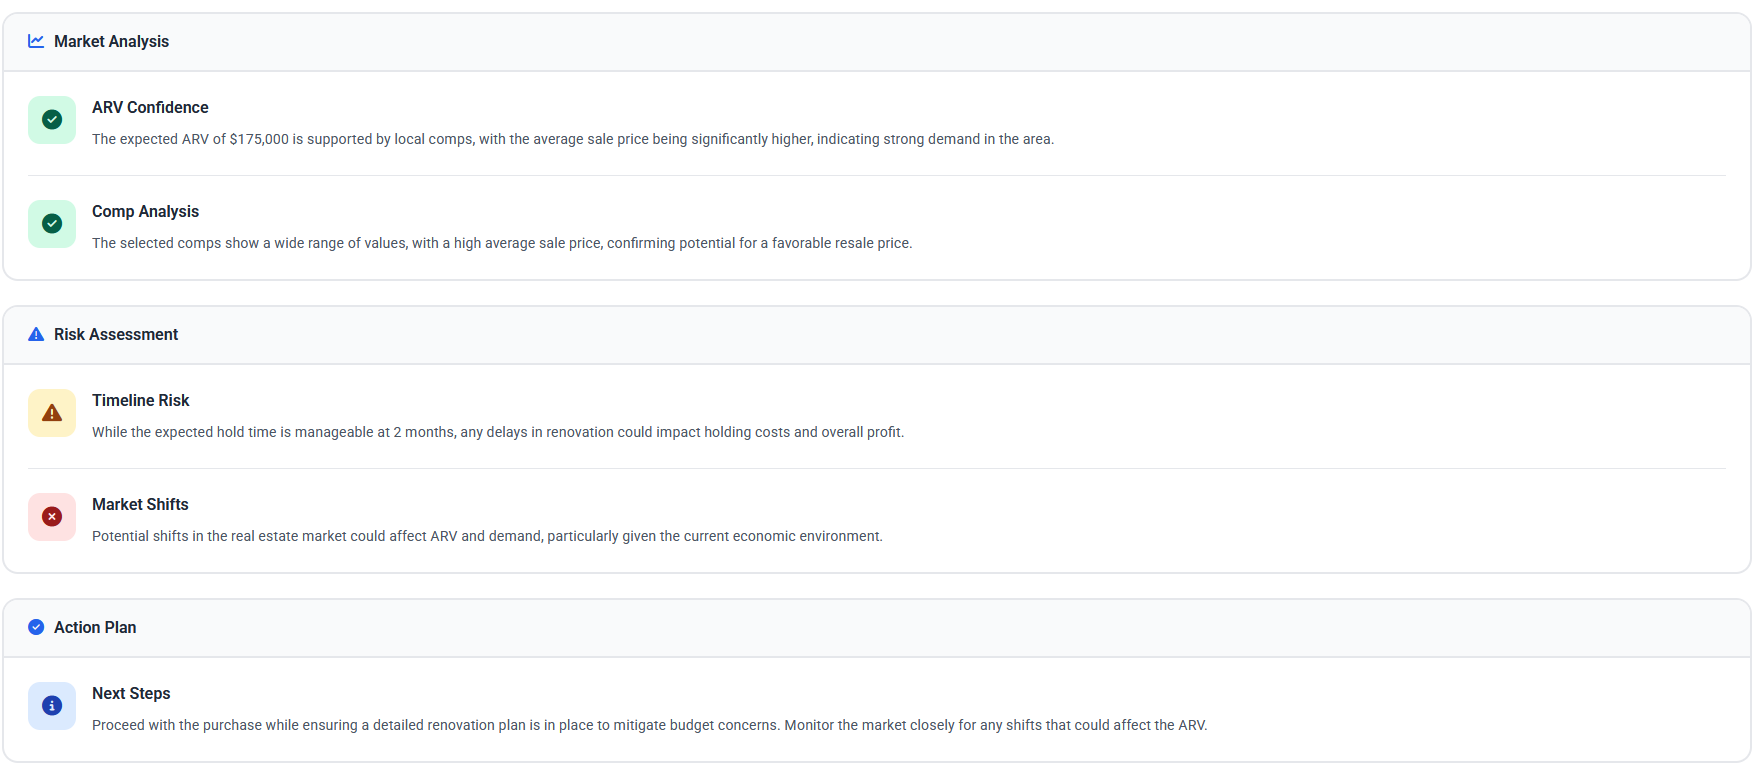
Task: Click the red X icon for Market Shifts
Action: (x=52, y=517)
